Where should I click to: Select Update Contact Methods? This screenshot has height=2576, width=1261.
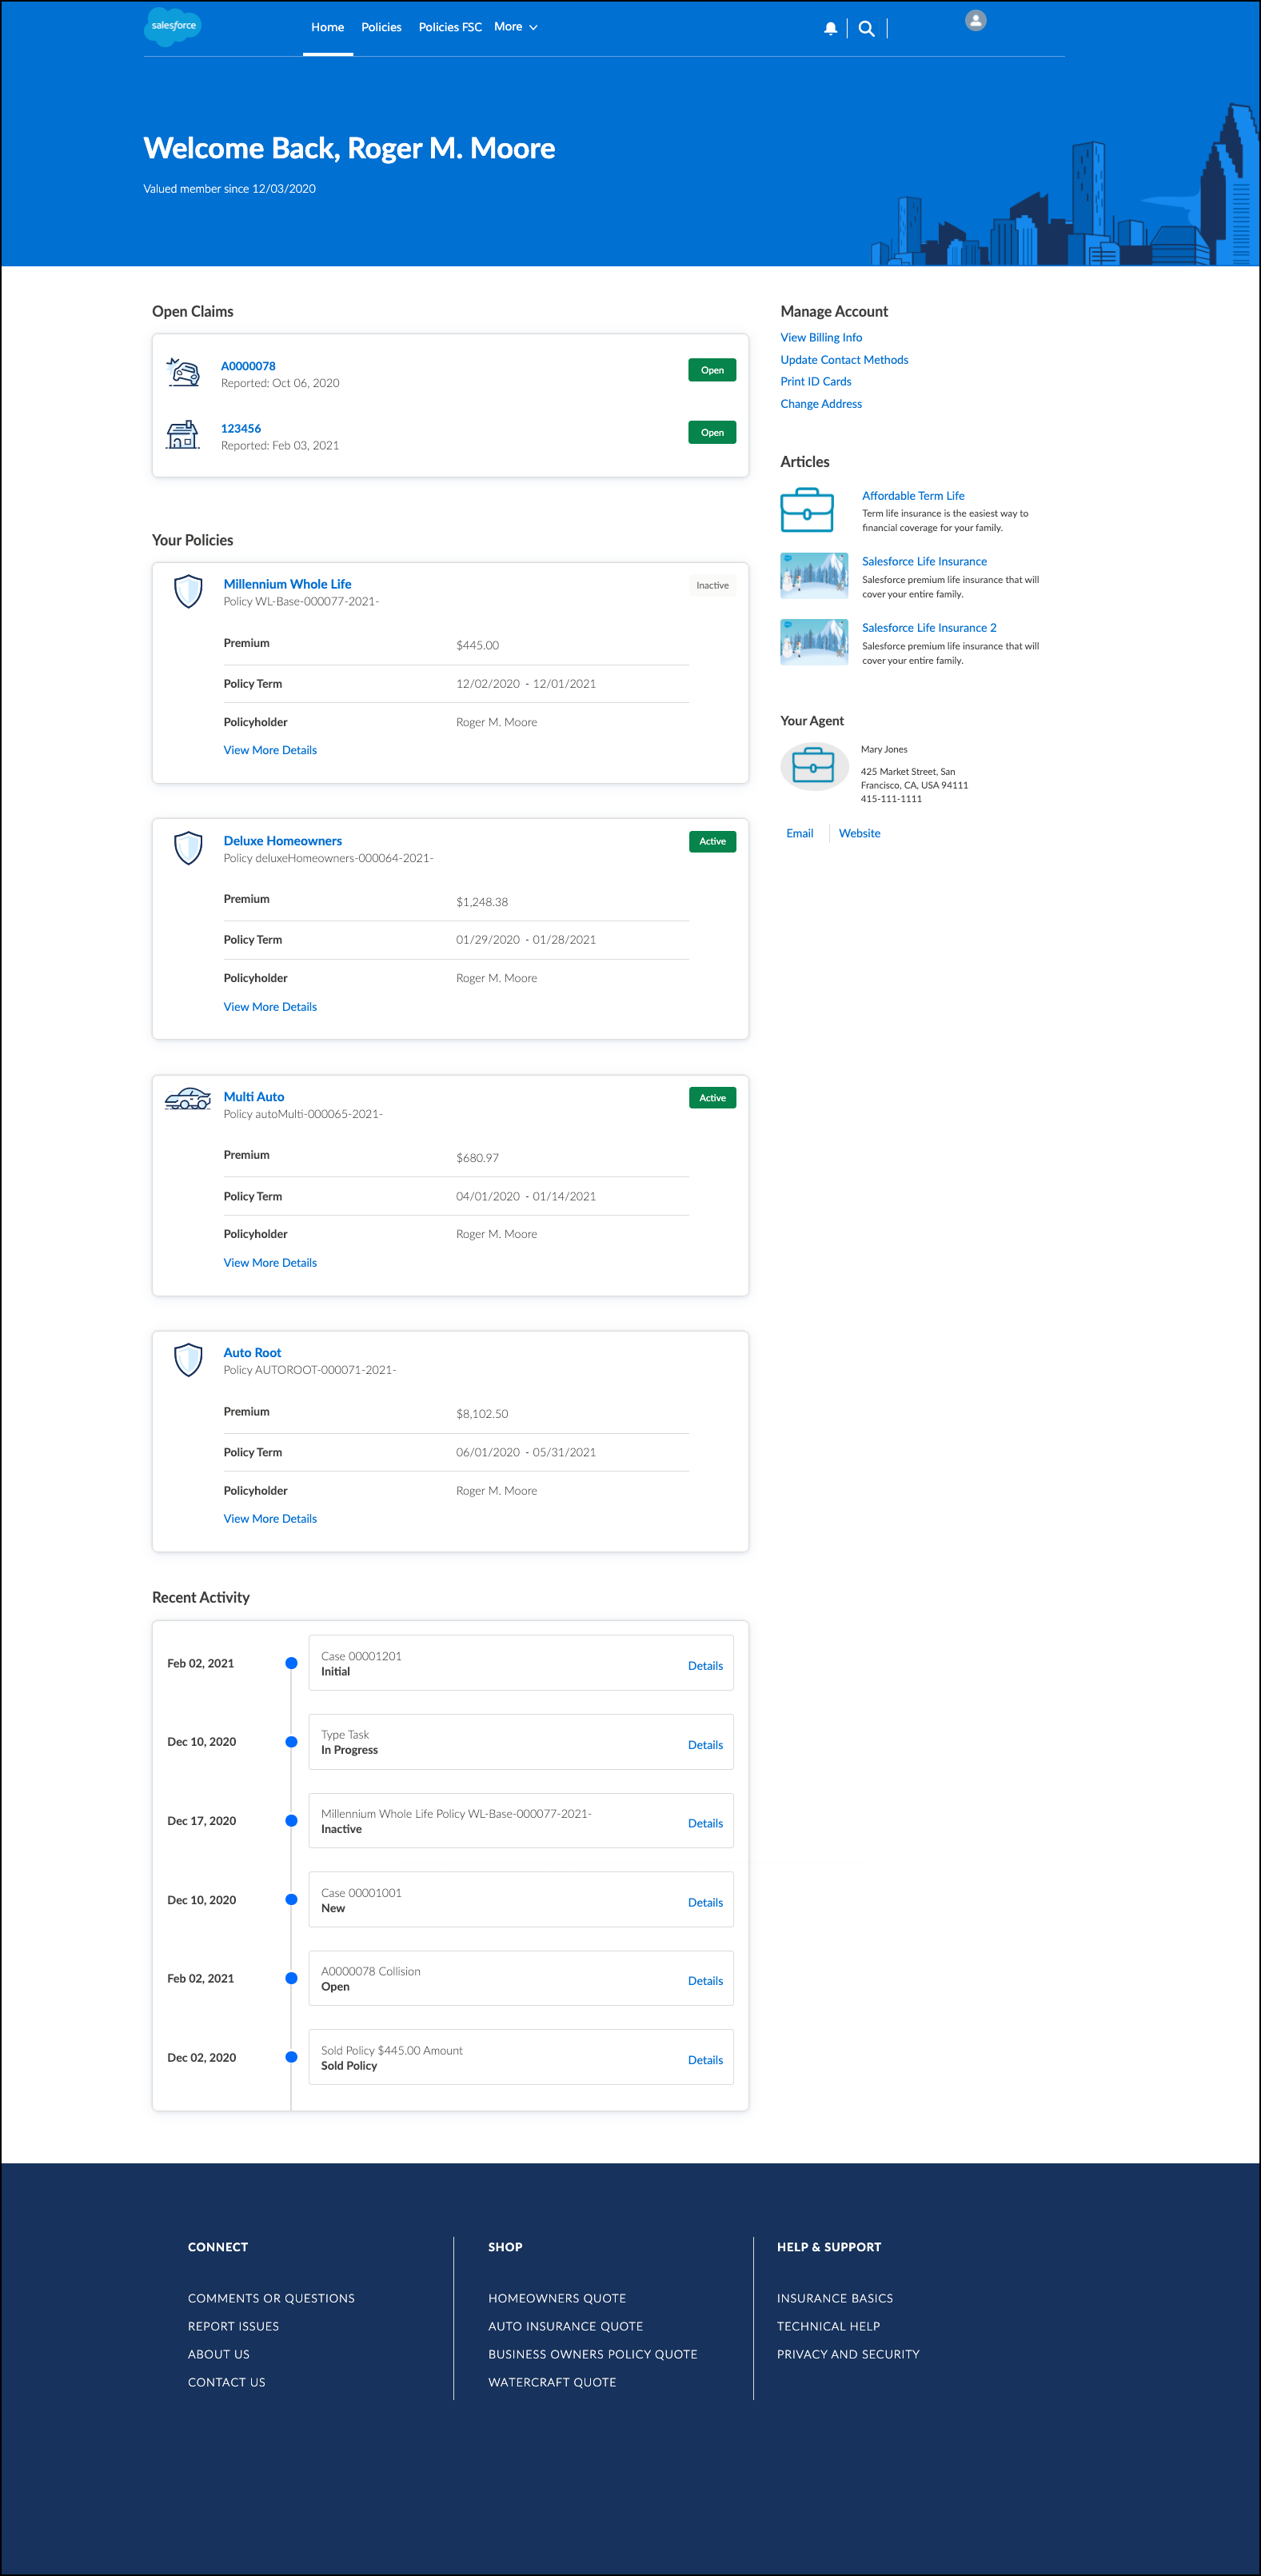coord(844,360)
